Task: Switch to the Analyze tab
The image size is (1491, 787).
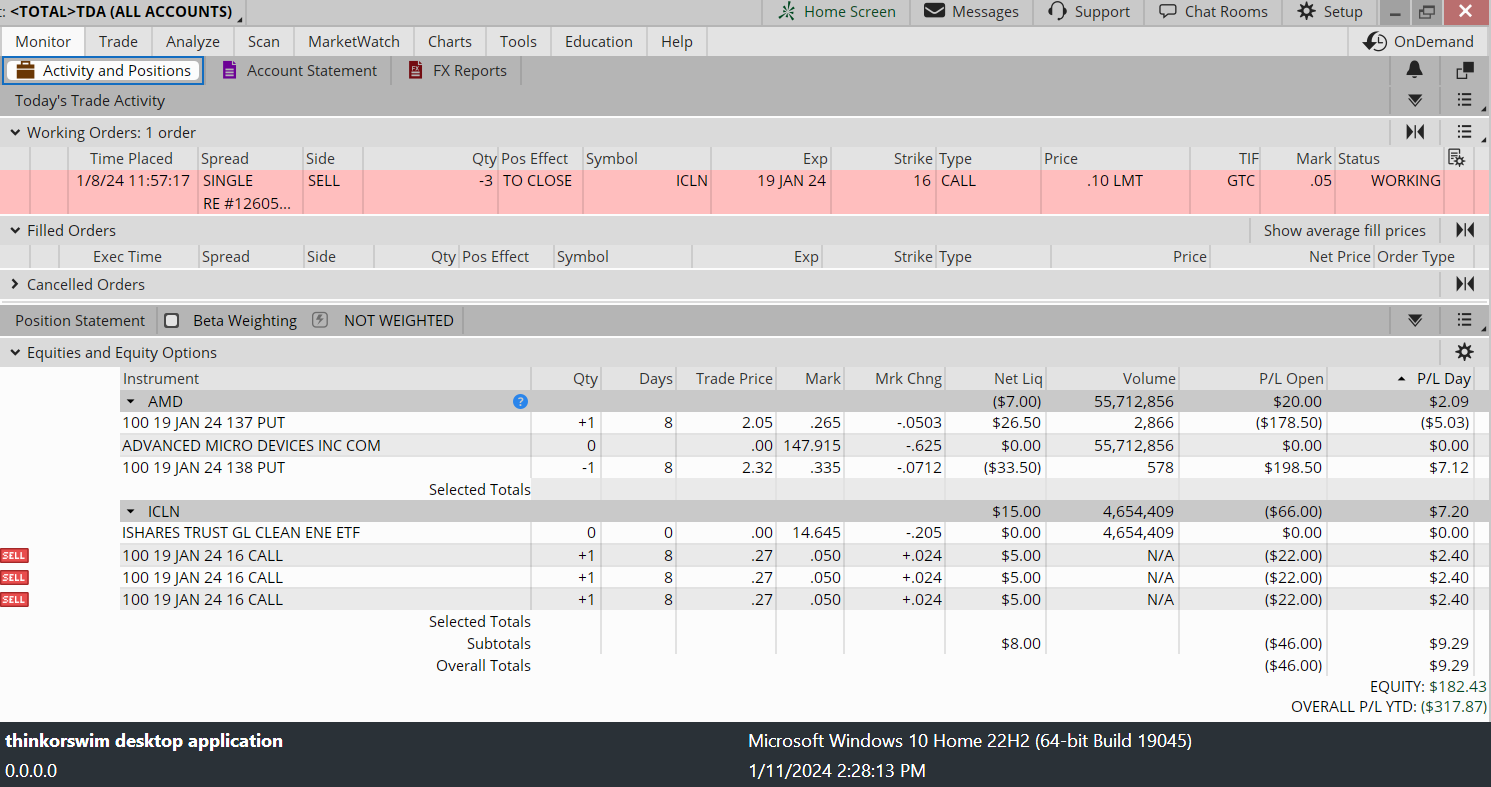Action: (193, 42)
